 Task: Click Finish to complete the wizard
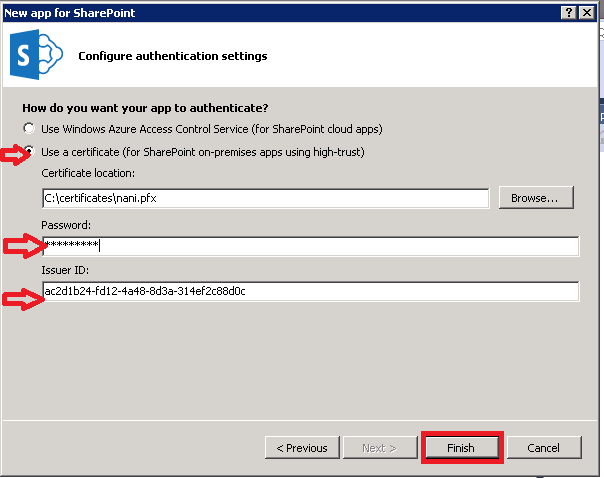click(461, 448)
